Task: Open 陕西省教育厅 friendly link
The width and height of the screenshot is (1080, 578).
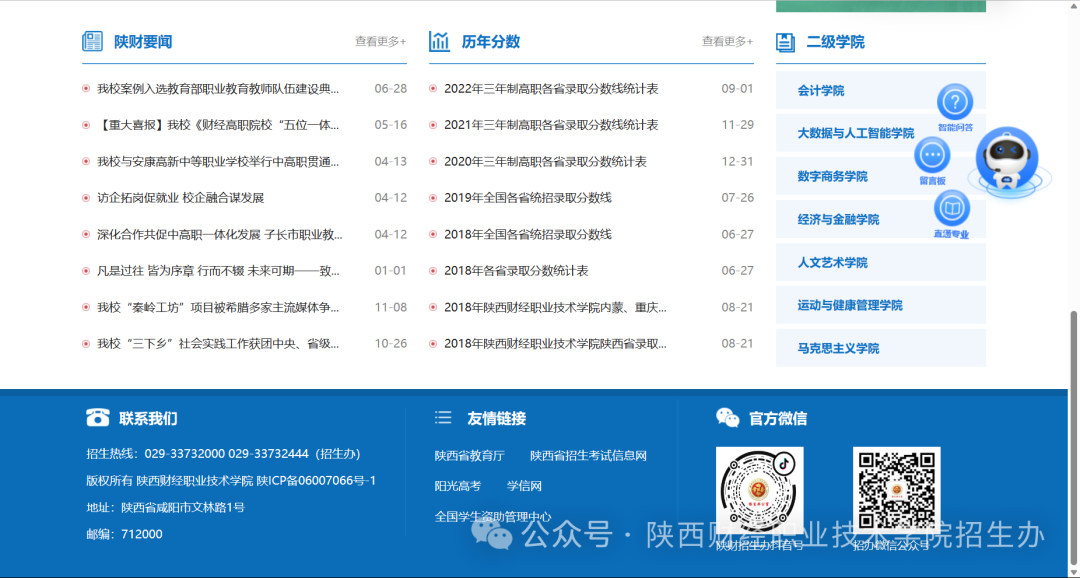Action: pos(469,456)
